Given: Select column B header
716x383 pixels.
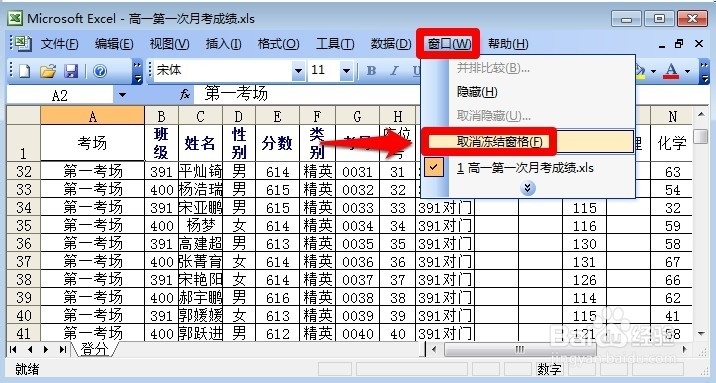Looking at the screenshot, I should click(x=161, y=116).
